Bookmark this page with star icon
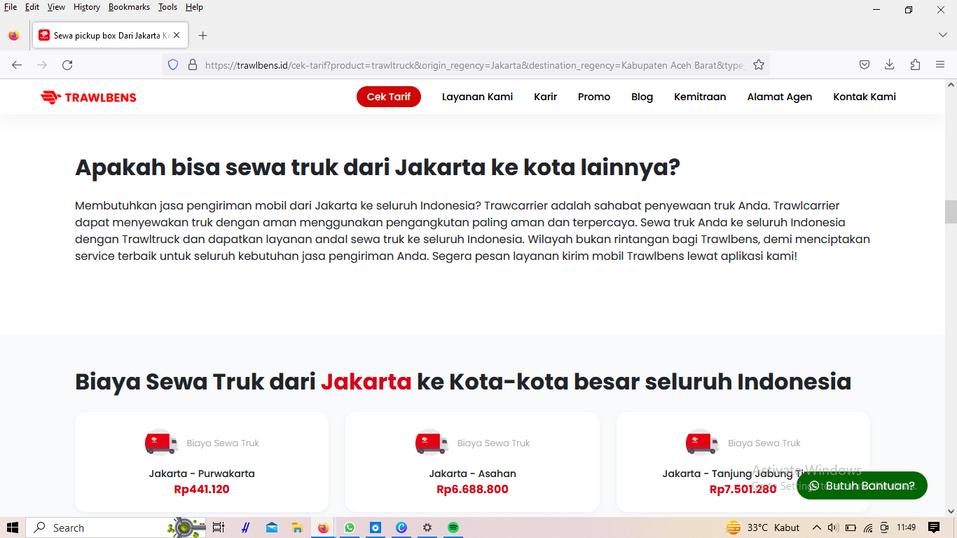Image resolution: width=957 pixels, height=538 pixels. coord(759,65)
